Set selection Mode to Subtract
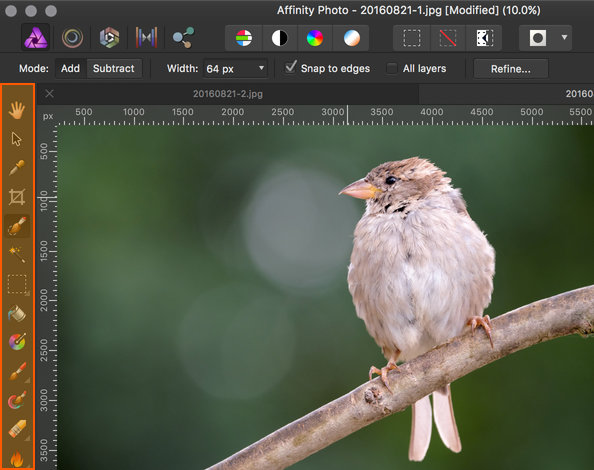The image size is (594, 470). 114,69
